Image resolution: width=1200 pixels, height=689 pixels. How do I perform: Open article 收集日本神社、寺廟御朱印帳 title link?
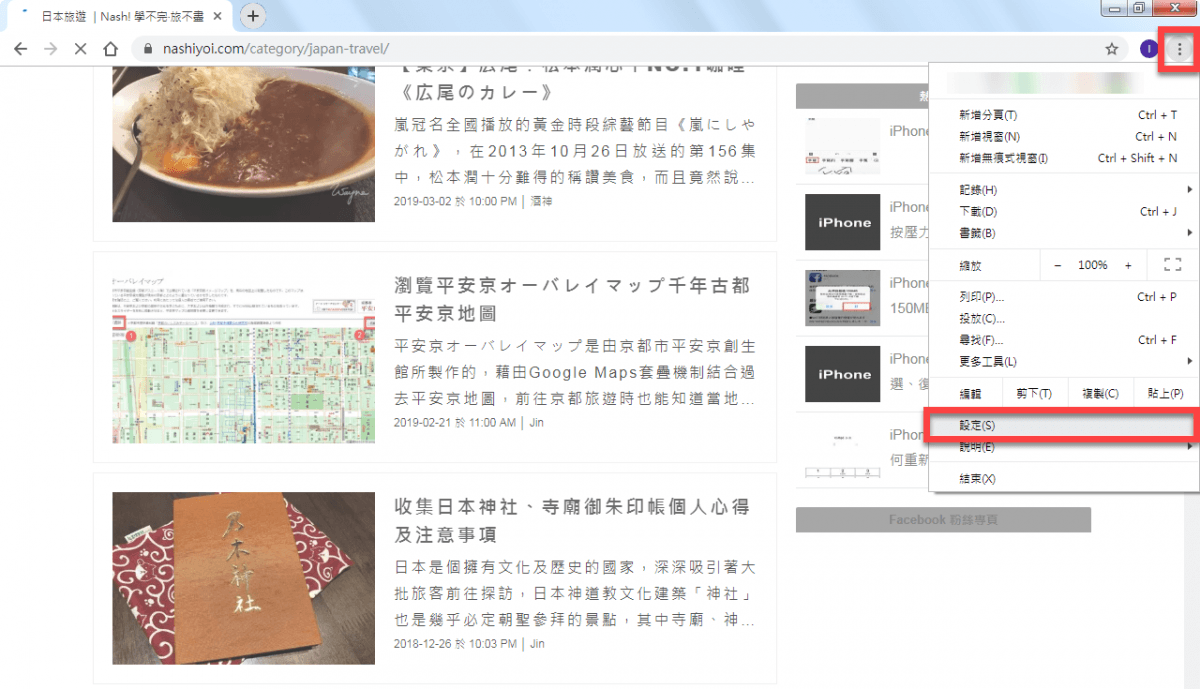(x=572, y=521)
